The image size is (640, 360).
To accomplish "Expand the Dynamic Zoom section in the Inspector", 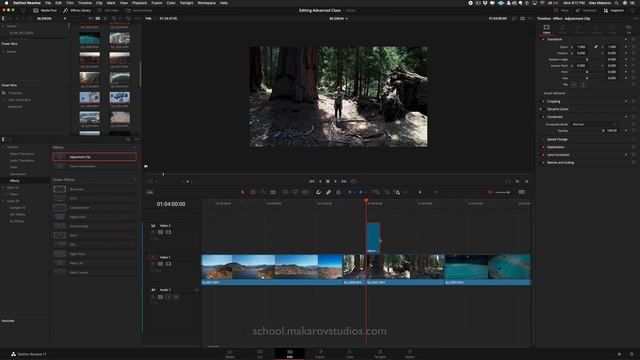I will pyautogui.click(x=558, y=109).
